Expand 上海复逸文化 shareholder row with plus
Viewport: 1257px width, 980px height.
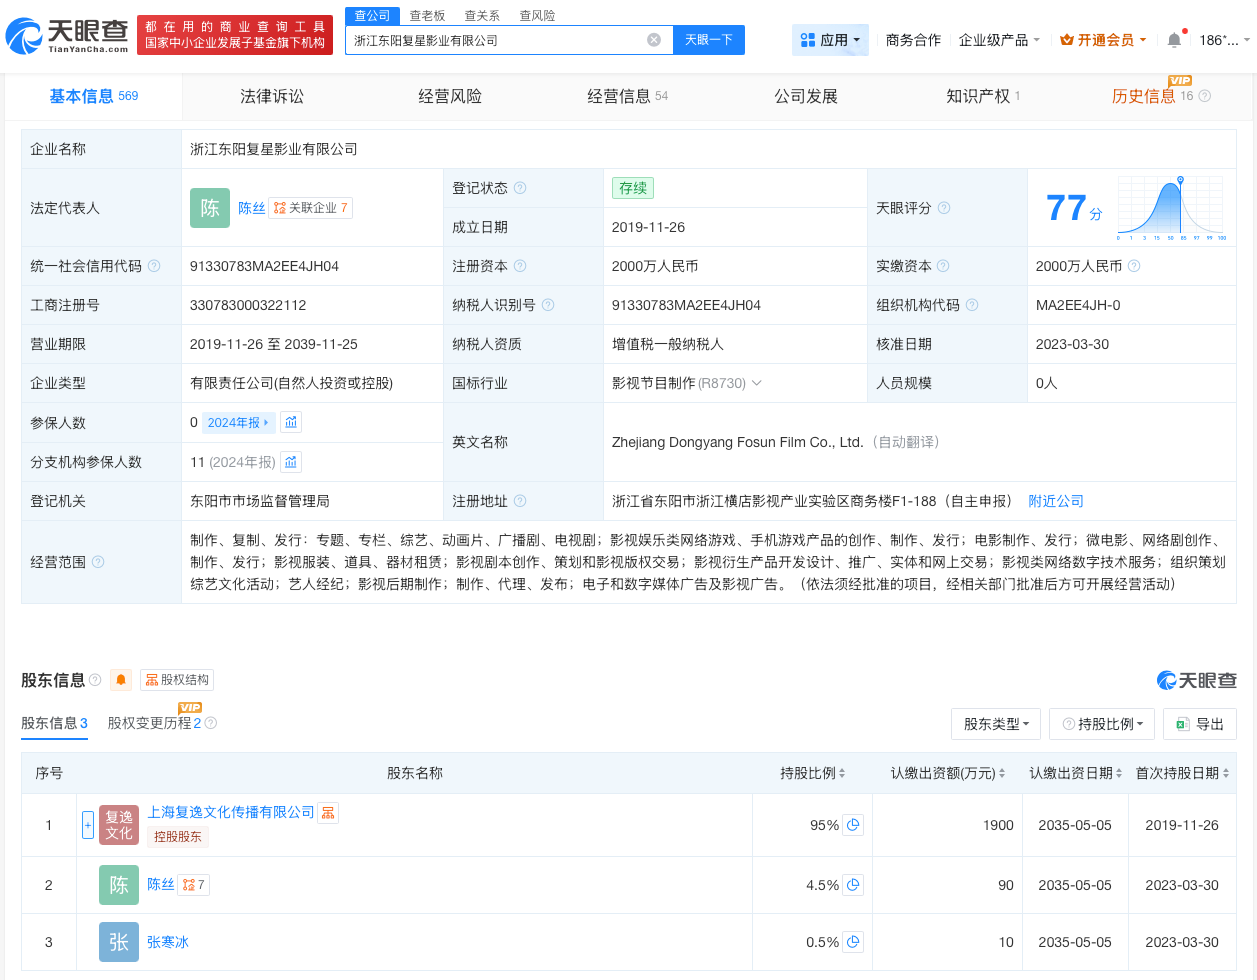point(88,825)
